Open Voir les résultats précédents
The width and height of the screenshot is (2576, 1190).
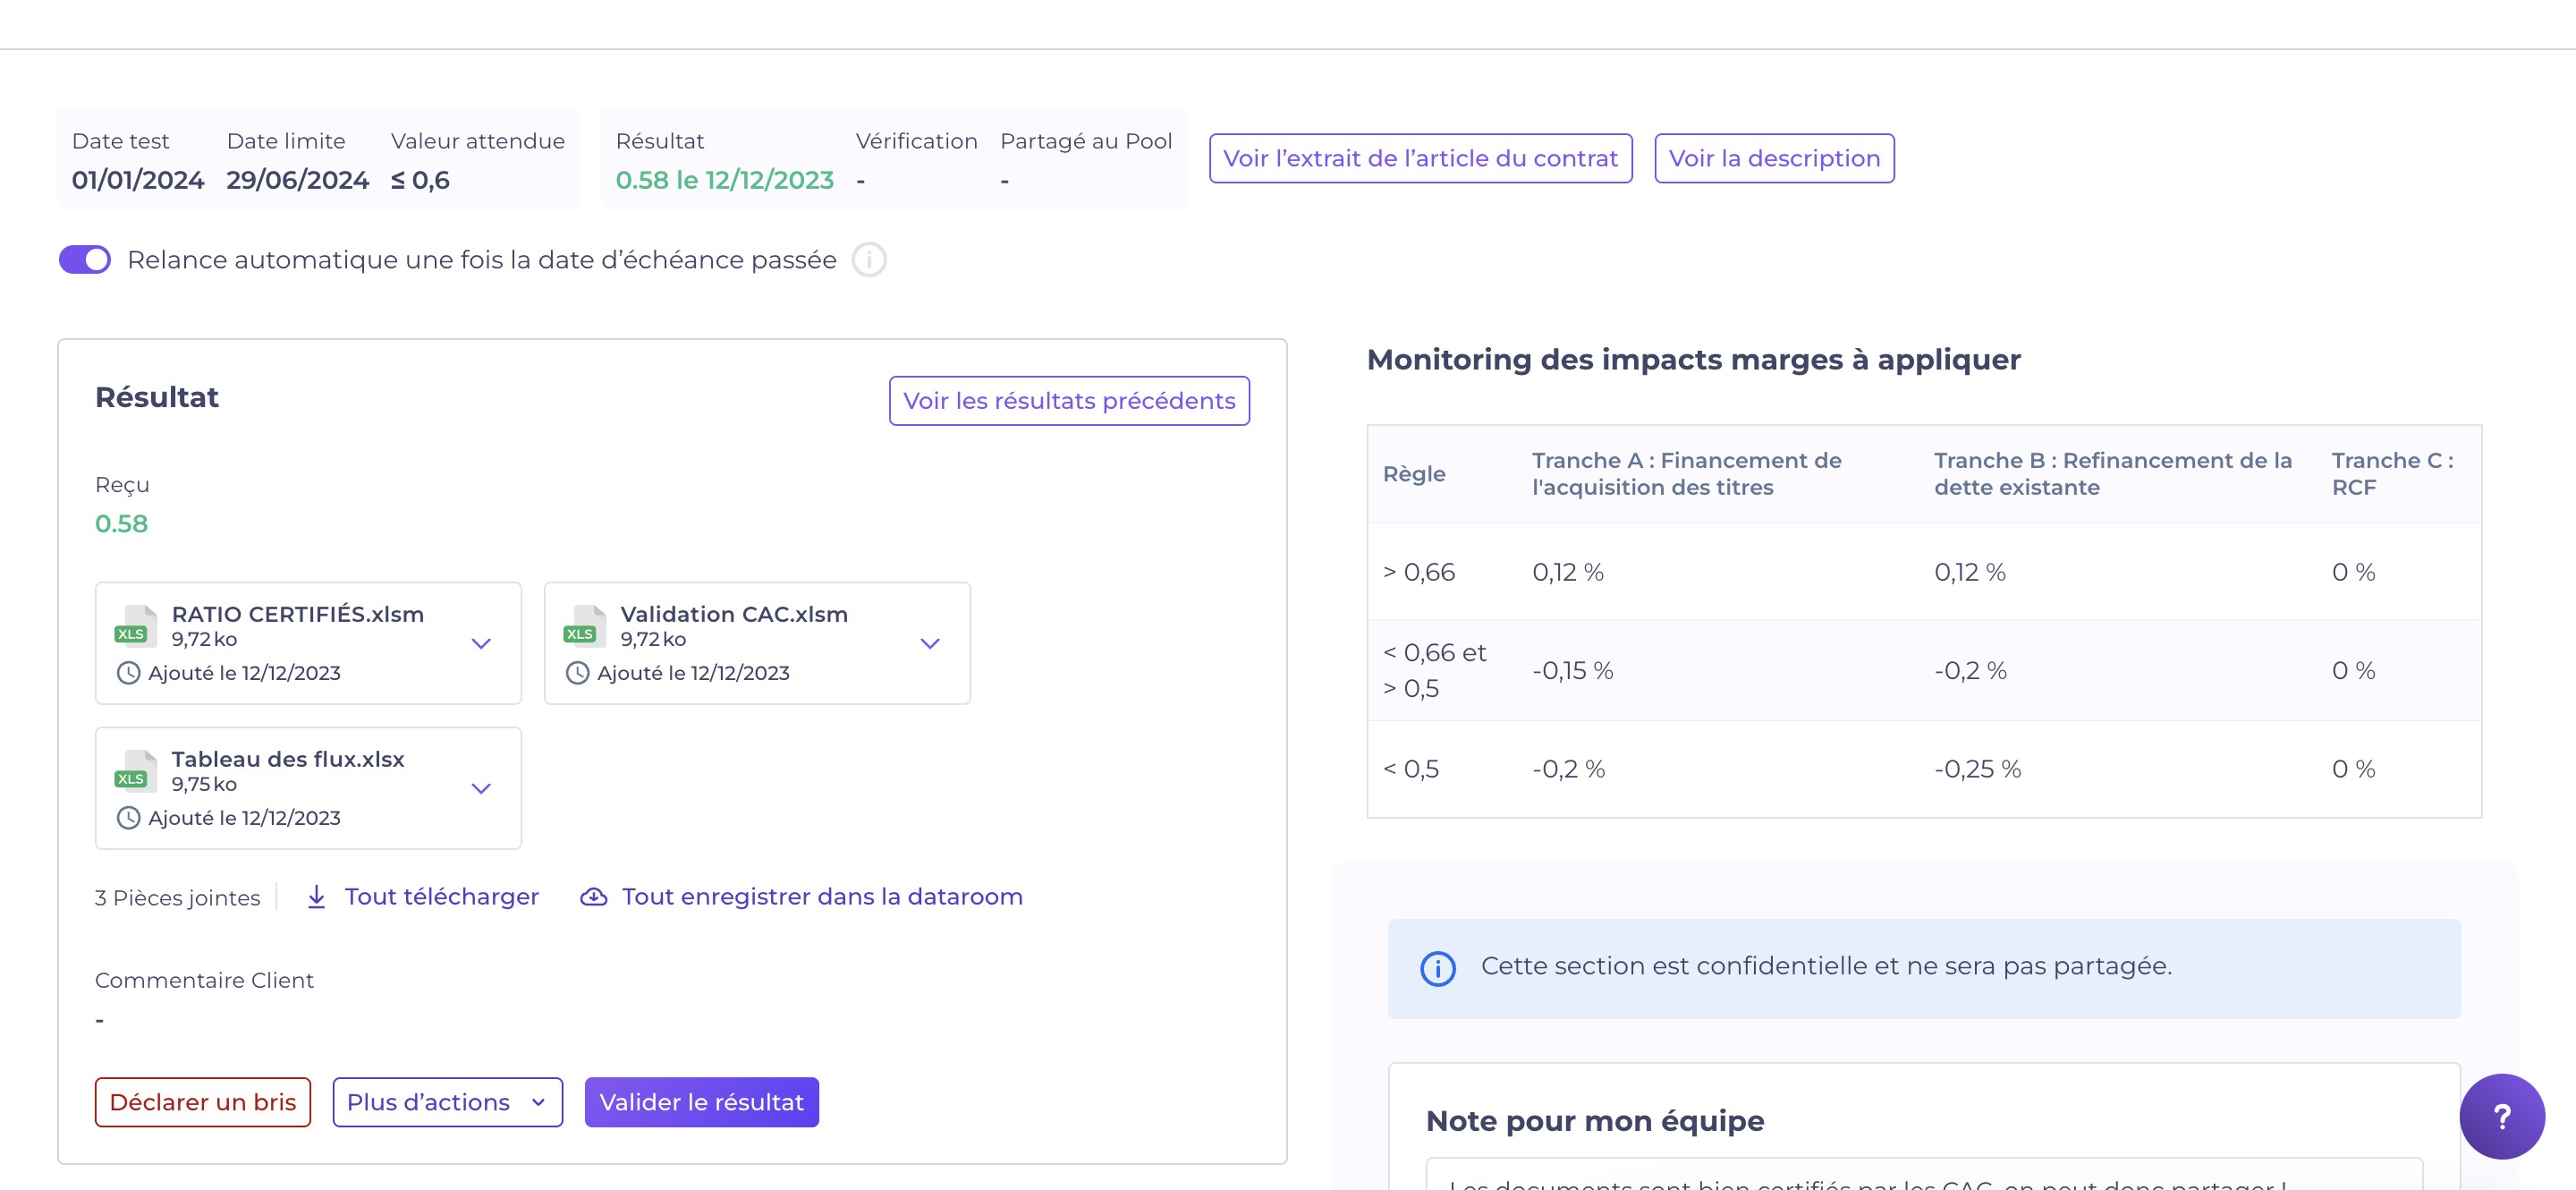point(1068,401)
